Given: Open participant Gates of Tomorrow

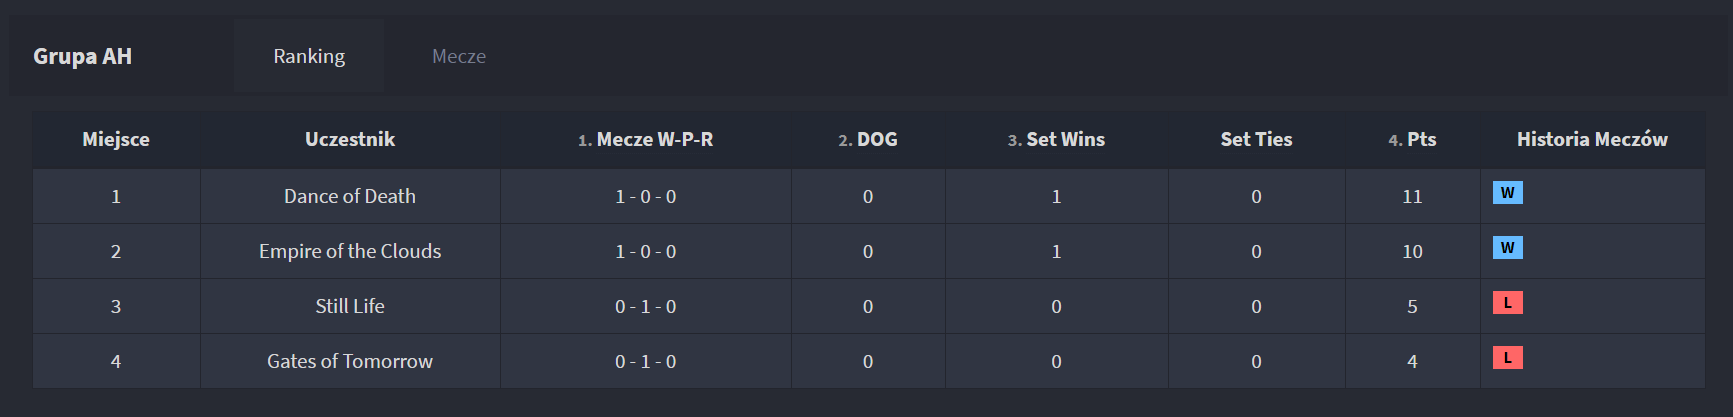Looking at the screenshot, I should pyautogui.click(x=350, y=361).
